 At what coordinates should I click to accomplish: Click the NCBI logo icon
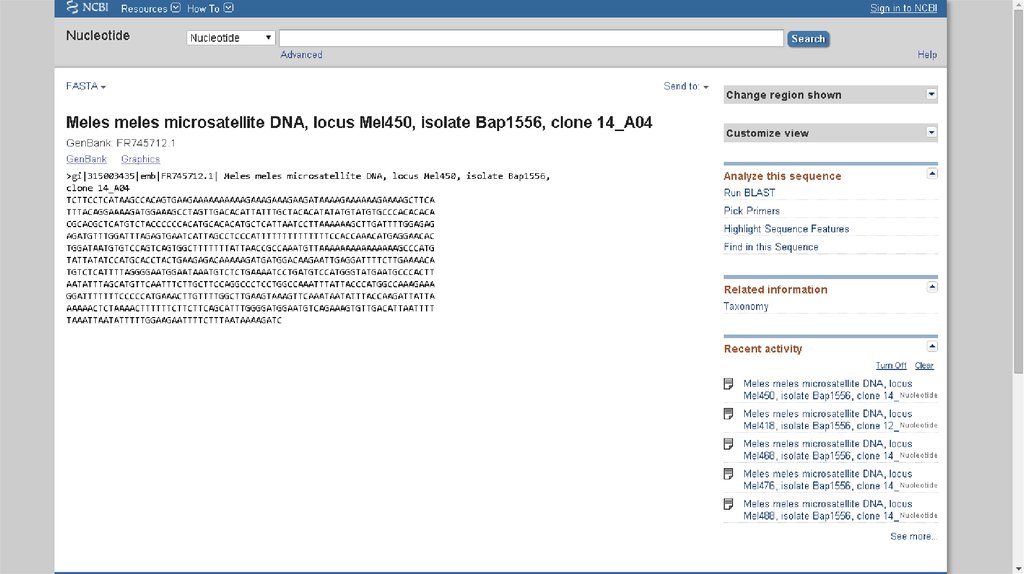(73, 8)
